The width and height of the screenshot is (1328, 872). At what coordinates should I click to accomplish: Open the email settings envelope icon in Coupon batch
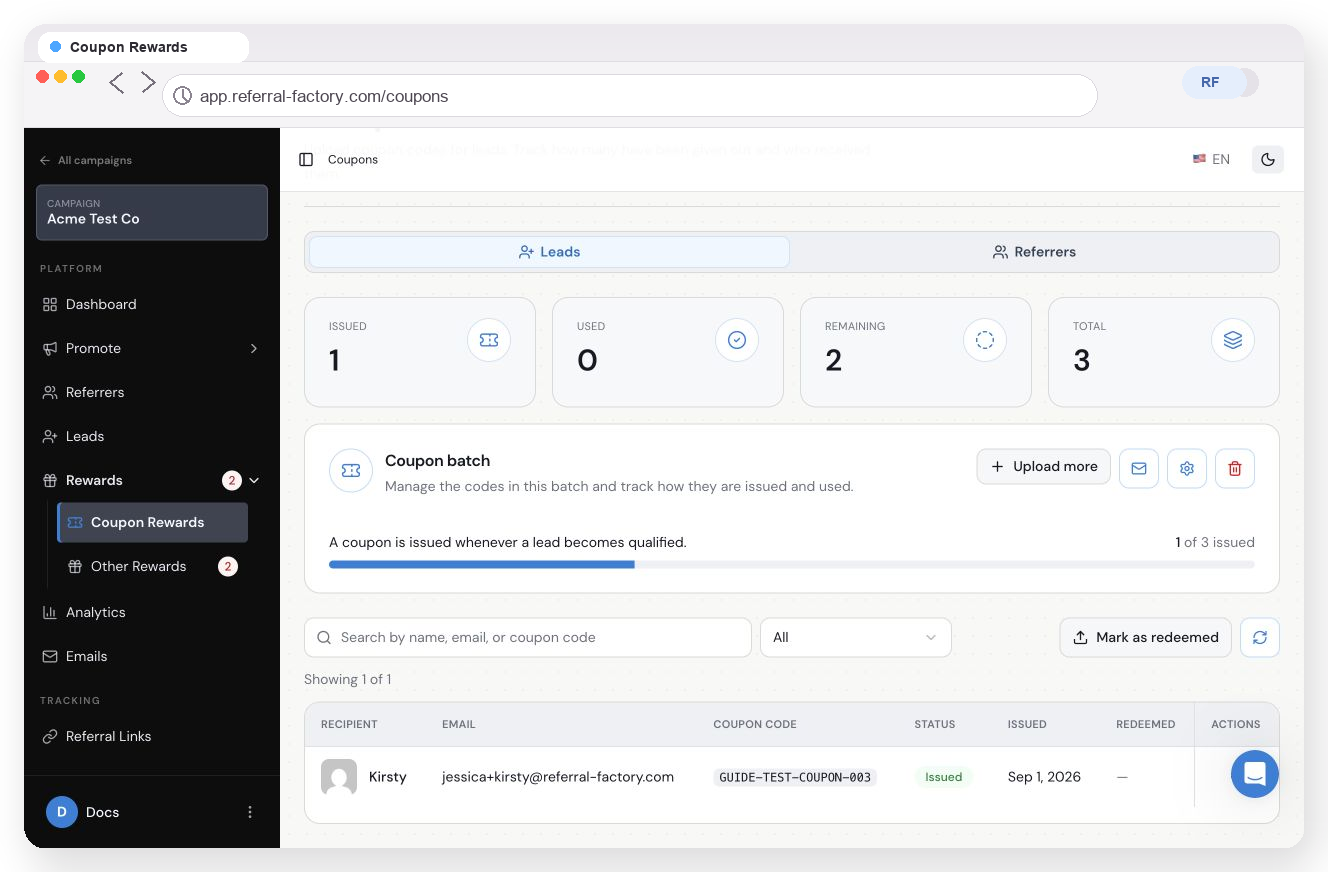coord(1139,468)
